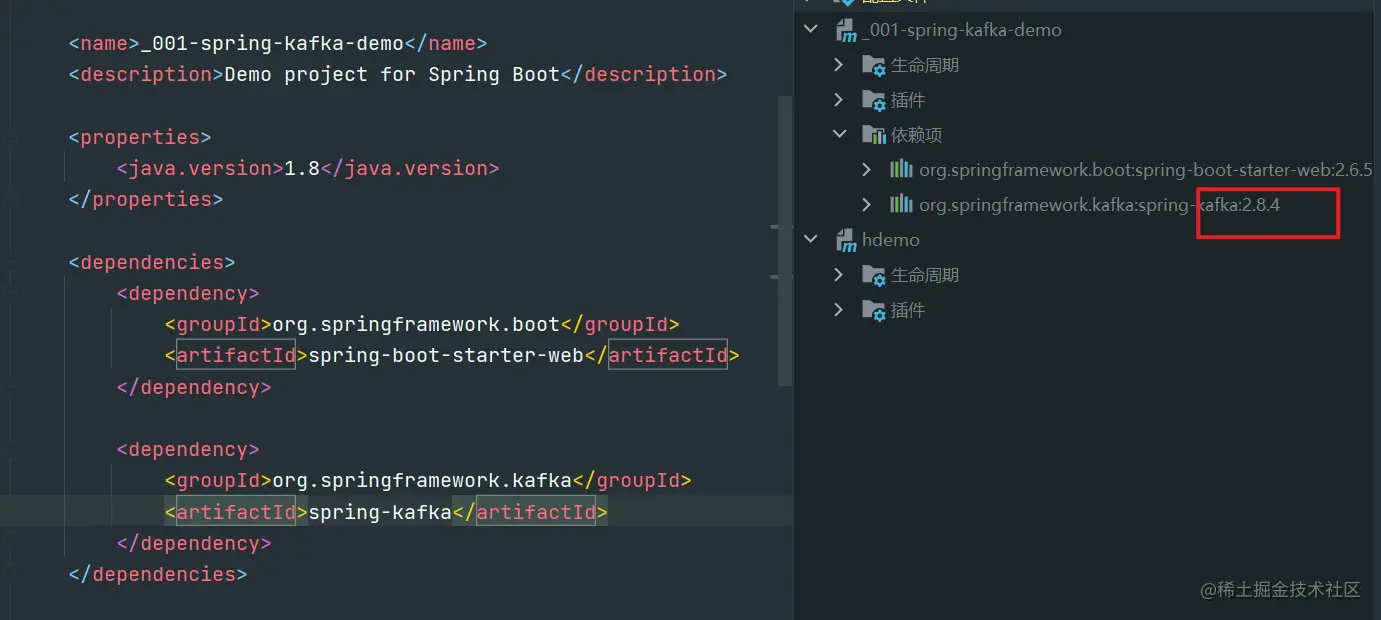Click the org.springframework.kafka groupId value in editor
This screenshot has width=1381, height=620.
coord(422,480)
